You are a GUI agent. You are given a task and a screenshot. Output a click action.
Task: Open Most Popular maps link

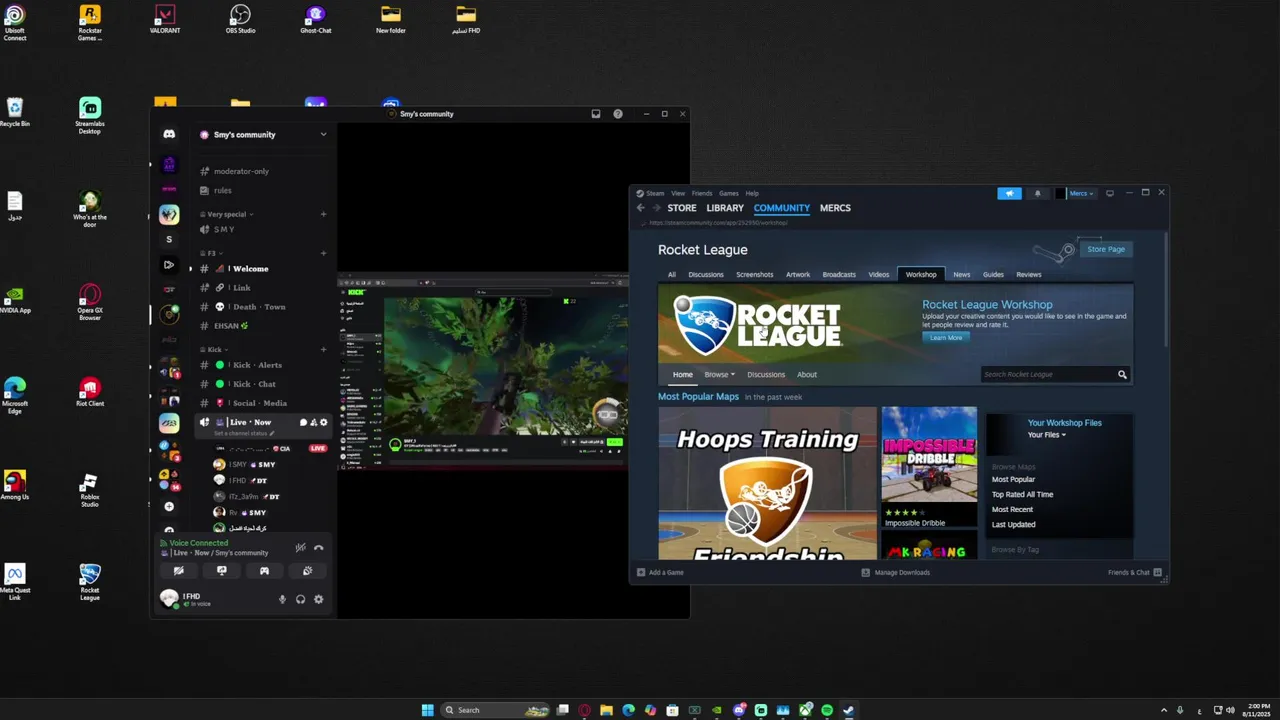[1013, 479]
